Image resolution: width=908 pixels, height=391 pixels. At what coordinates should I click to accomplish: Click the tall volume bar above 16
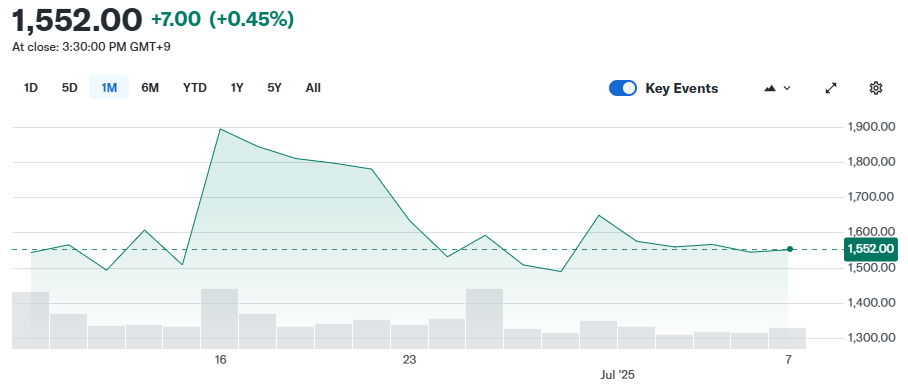[219, 319]
